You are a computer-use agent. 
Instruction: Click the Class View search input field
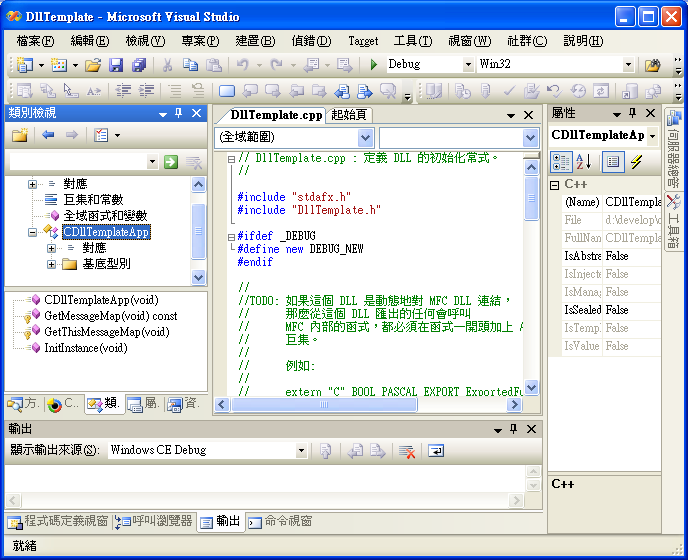click(x=79, y=162)
